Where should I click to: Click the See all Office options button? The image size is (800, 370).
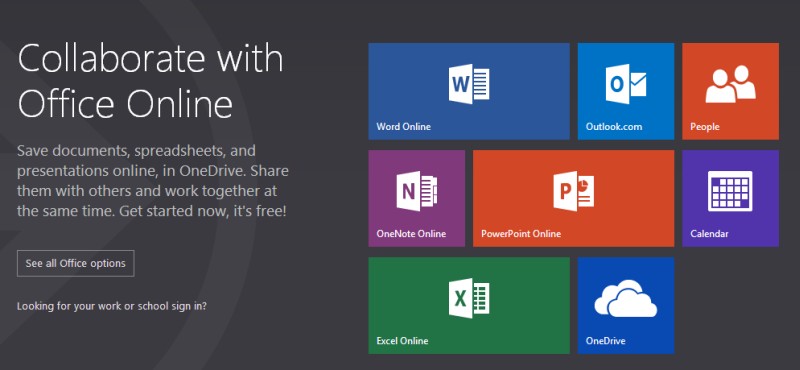[x=76, y=263]
